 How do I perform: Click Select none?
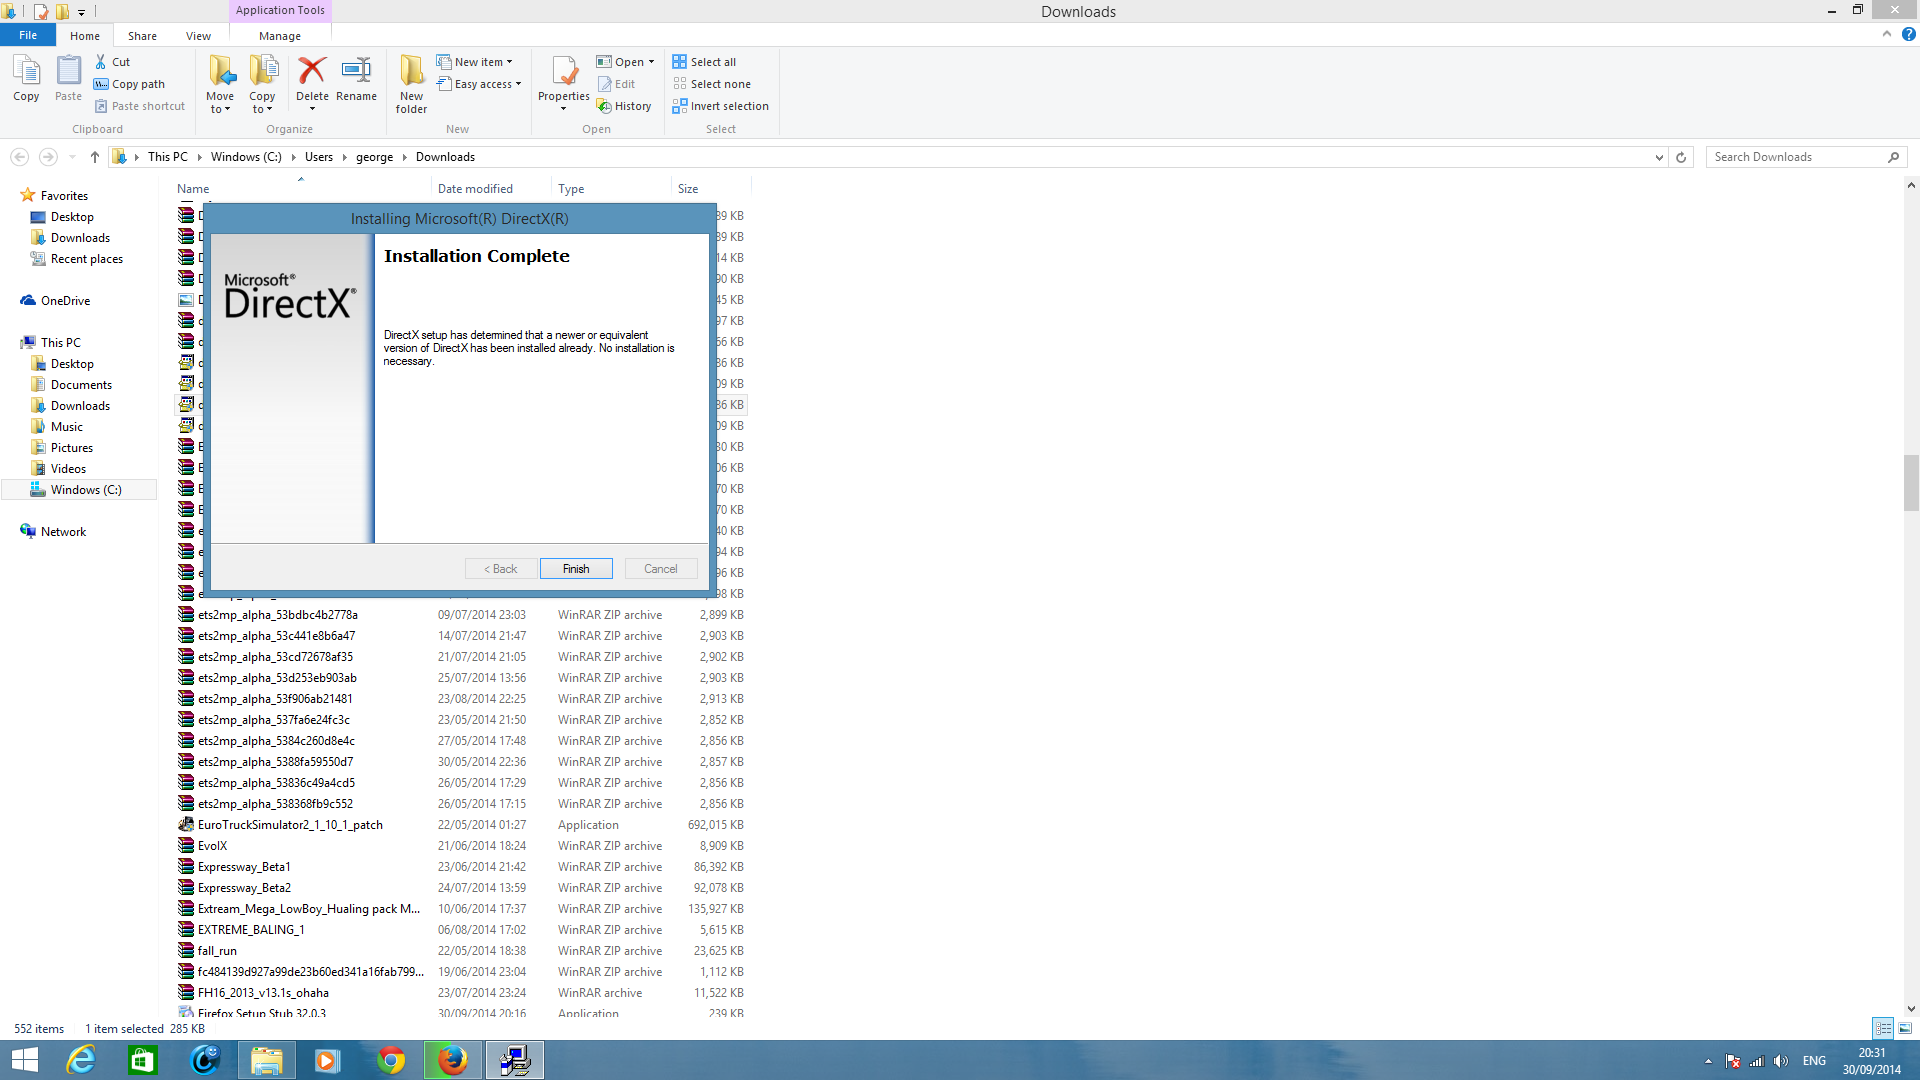click(x=712, y=84)
